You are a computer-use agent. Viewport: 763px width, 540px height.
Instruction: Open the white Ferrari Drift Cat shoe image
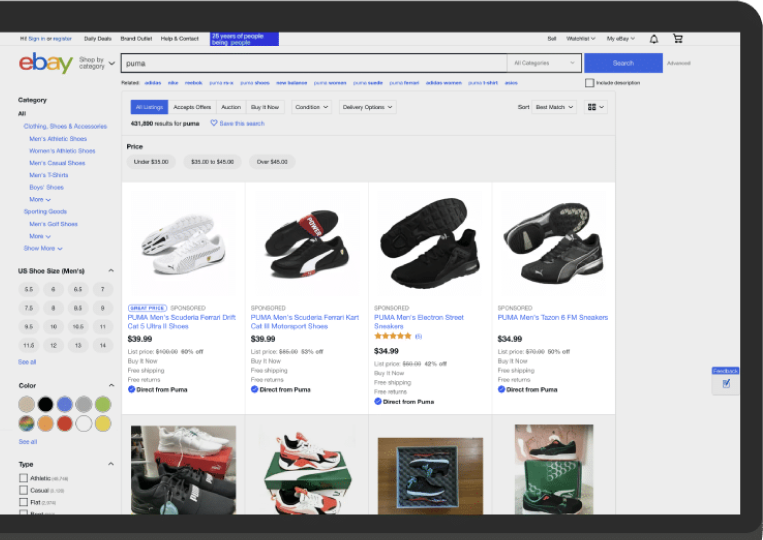(183, 244)
